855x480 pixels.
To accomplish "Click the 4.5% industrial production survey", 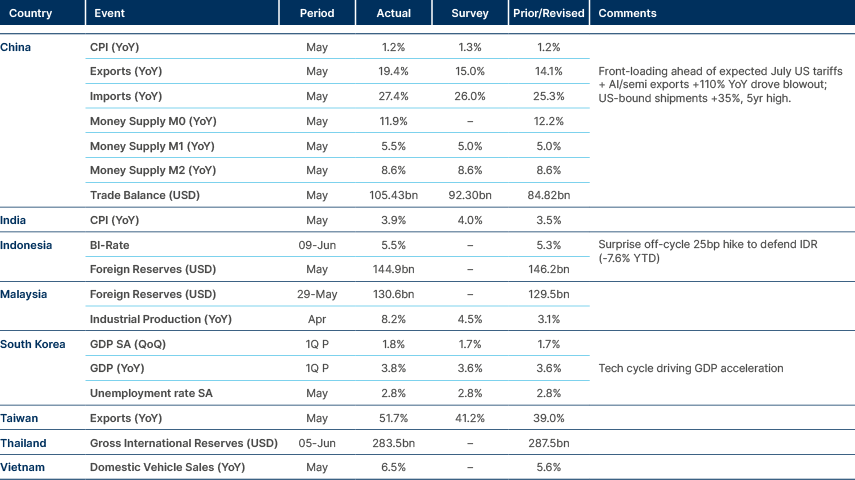I will [469, 319].
